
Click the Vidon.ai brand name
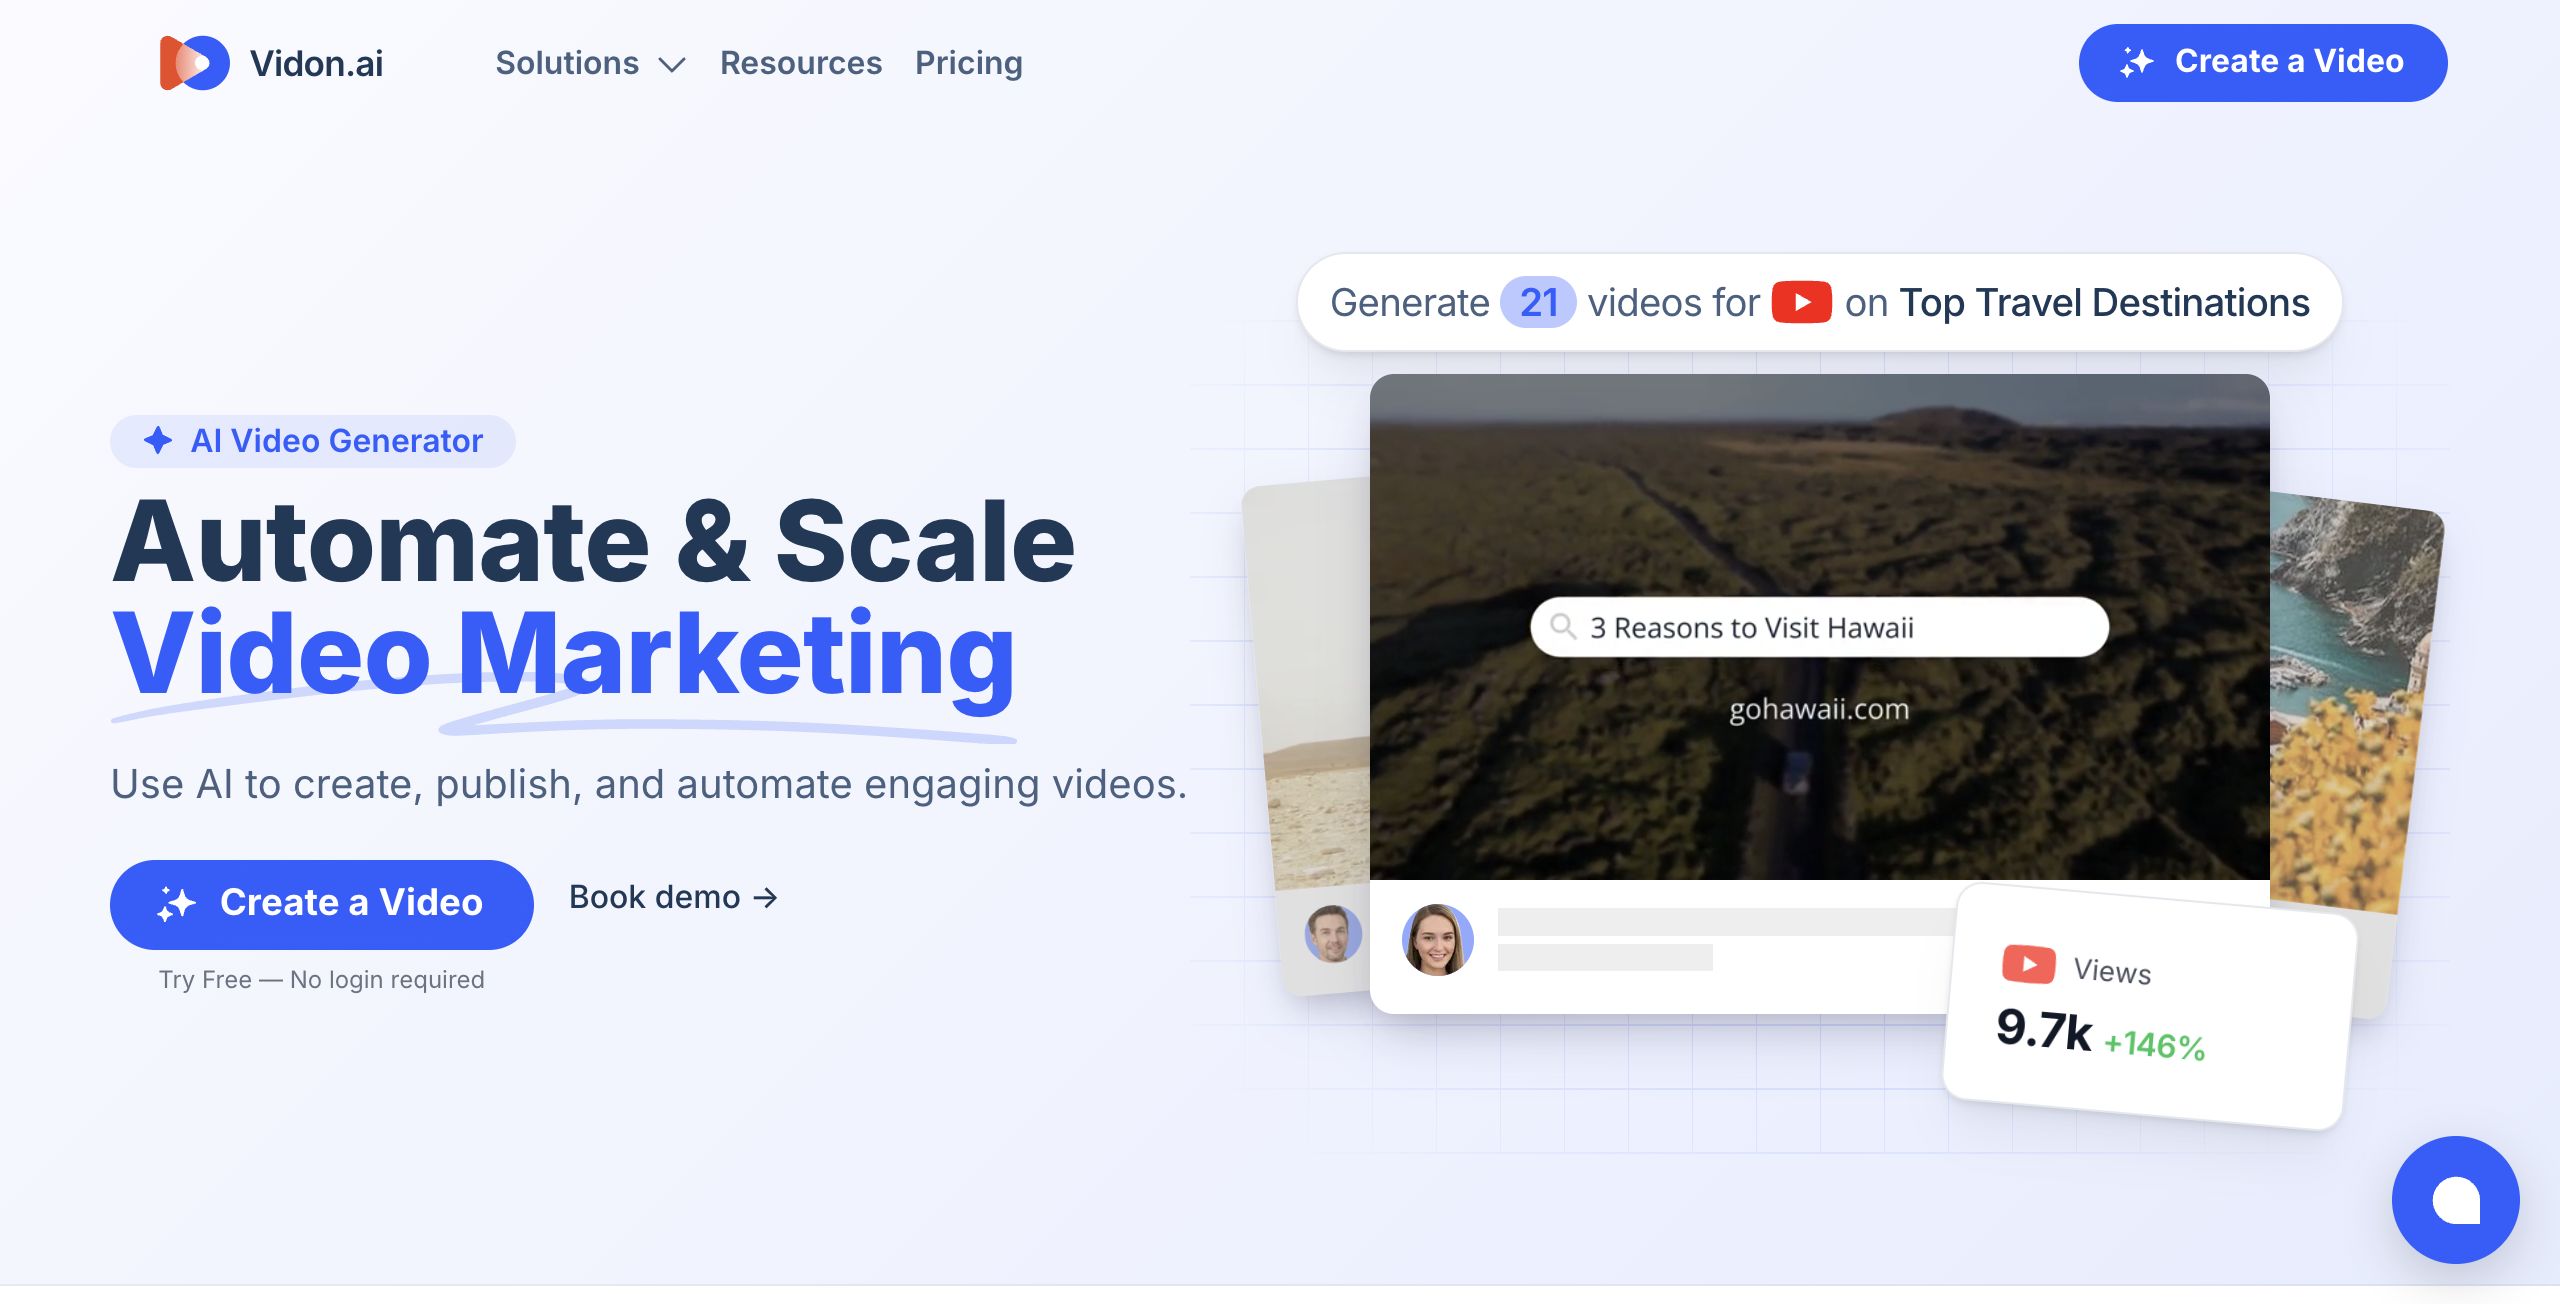pyautogui.click(x=316, y=63)
